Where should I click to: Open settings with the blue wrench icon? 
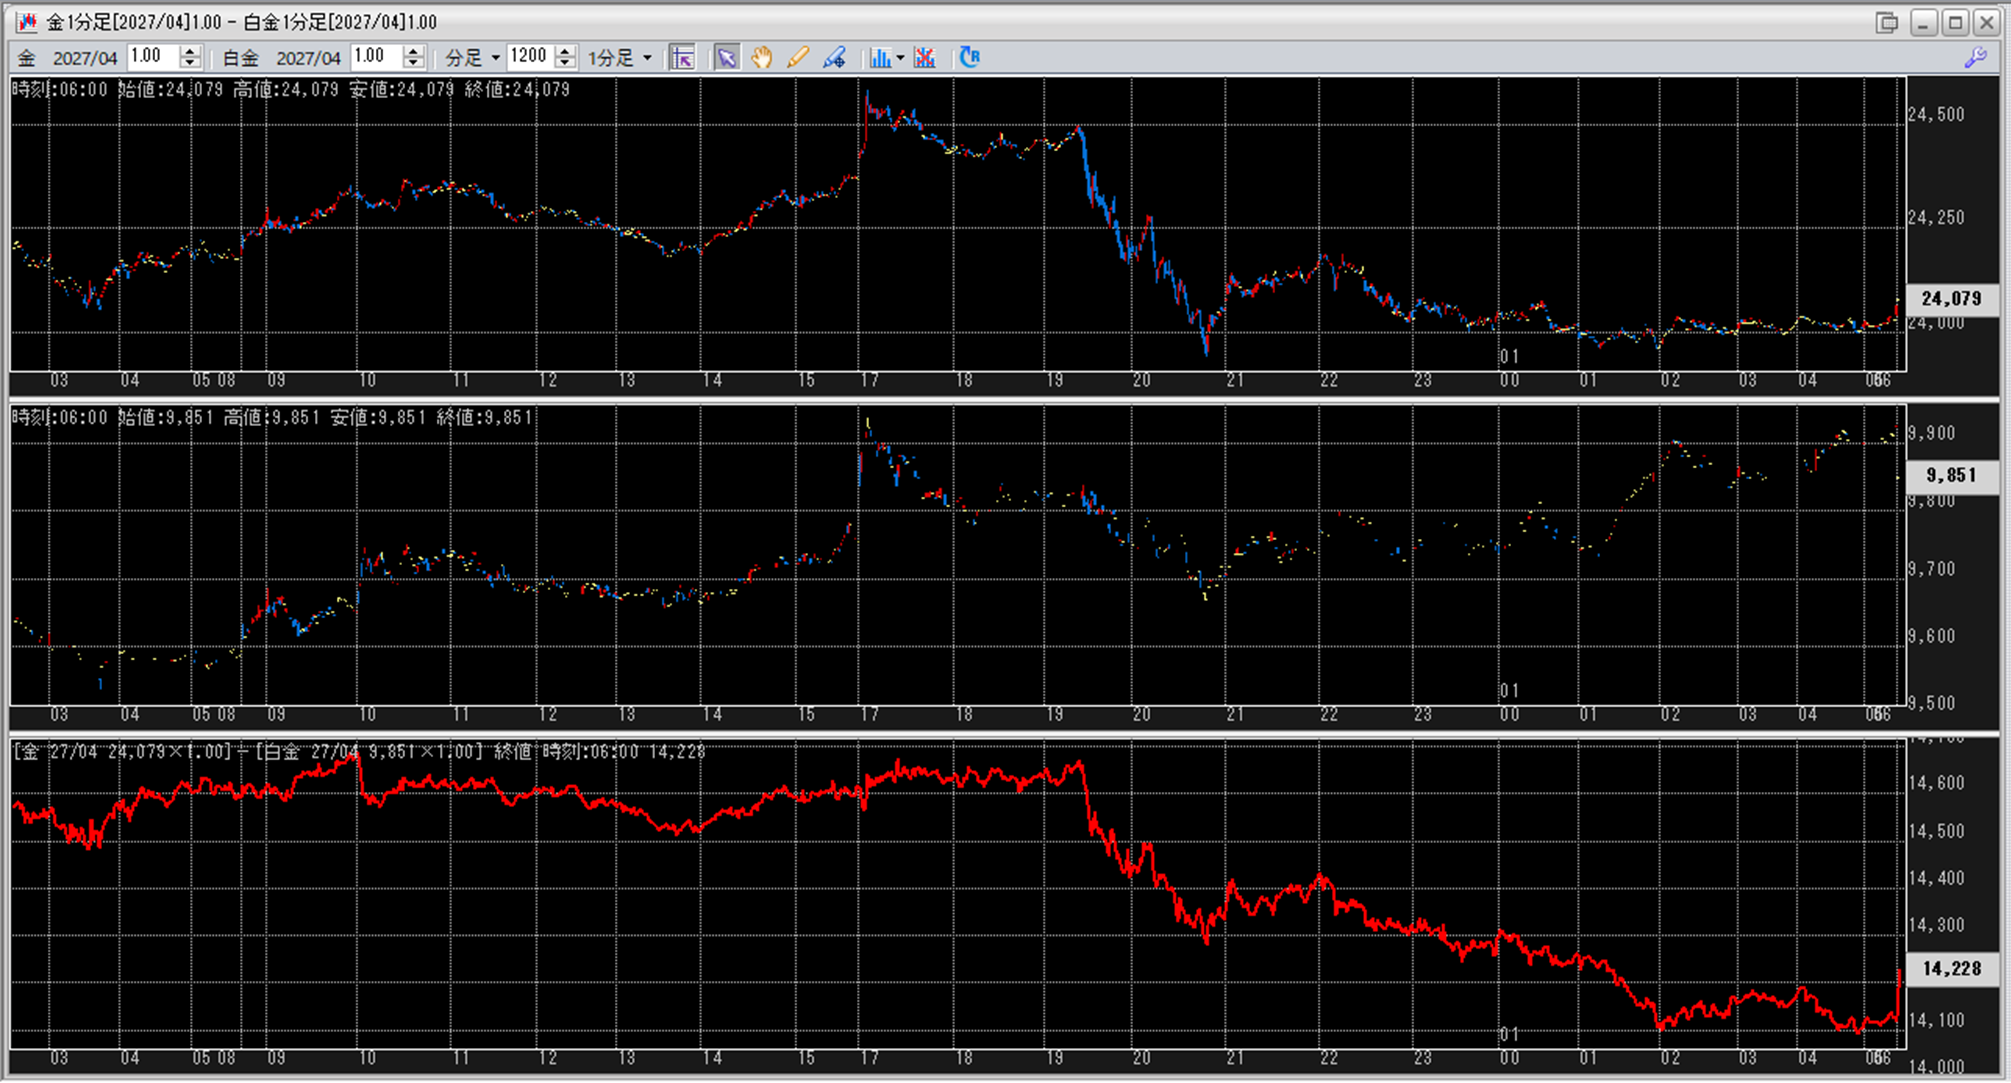pyautogui.click(x=1975, y=58)
